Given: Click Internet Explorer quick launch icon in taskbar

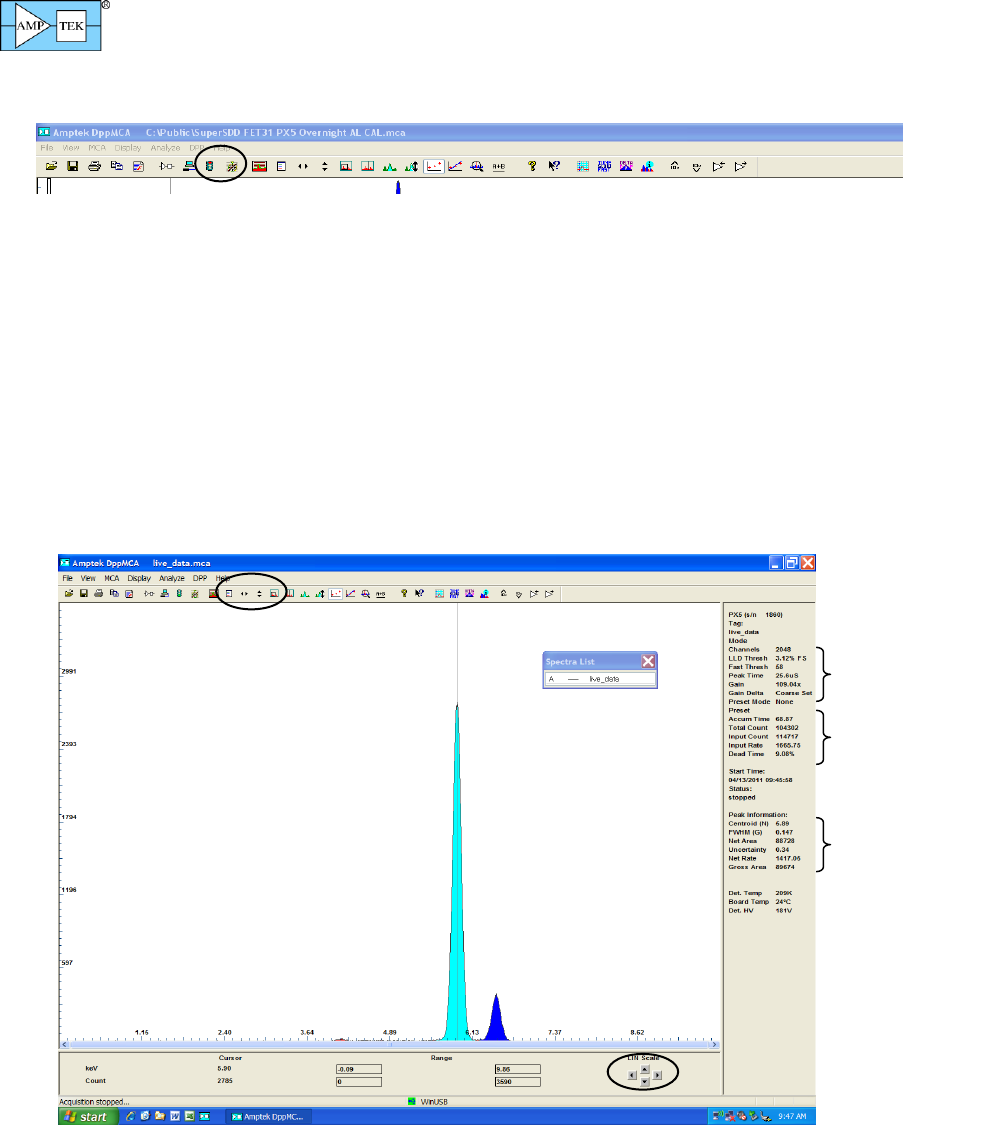Looking at the screenshot, I should (130, 1116).
